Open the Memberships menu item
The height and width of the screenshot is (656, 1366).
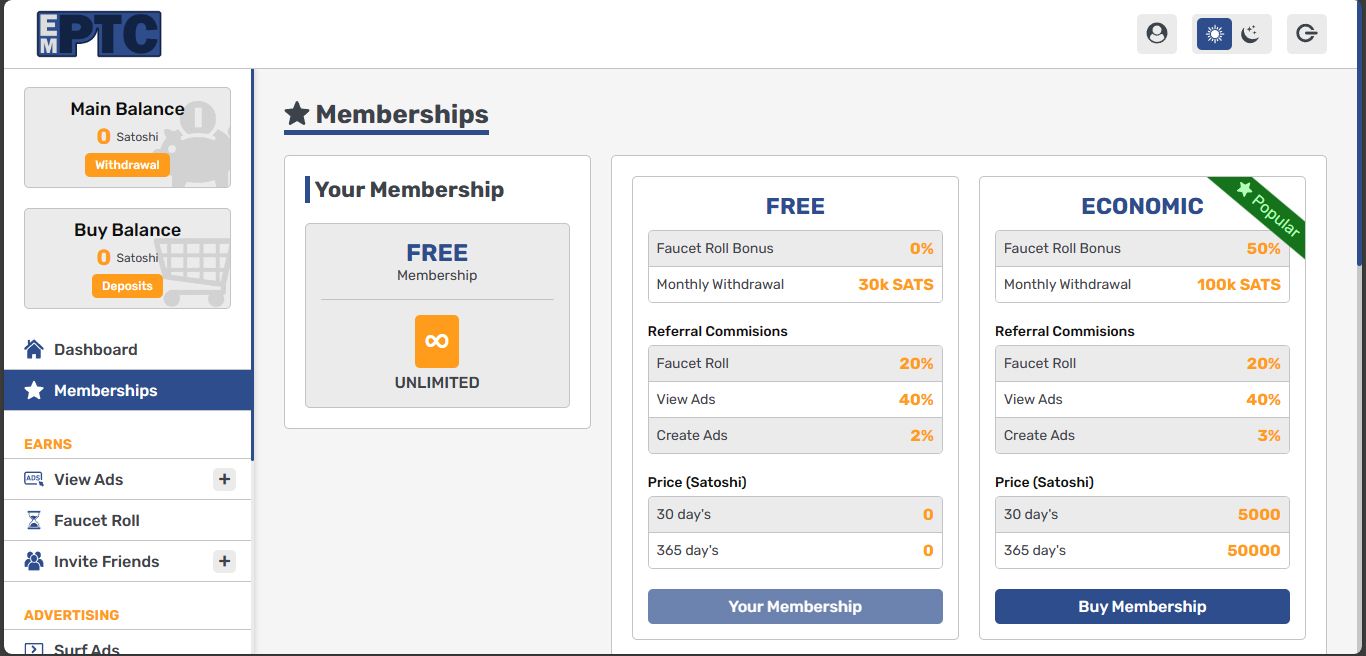click(105, 390)
